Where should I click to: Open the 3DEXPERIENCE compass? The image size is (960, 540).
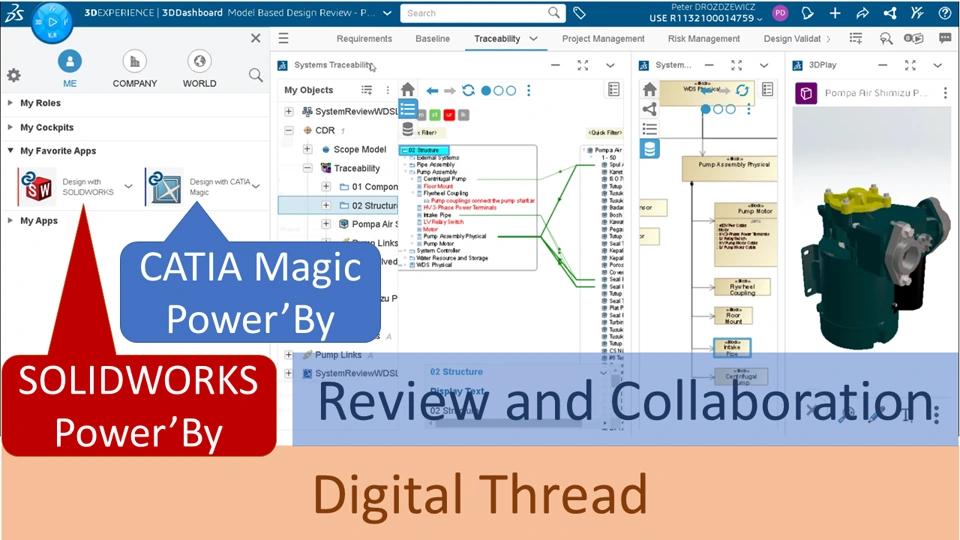tap(52, 22)
